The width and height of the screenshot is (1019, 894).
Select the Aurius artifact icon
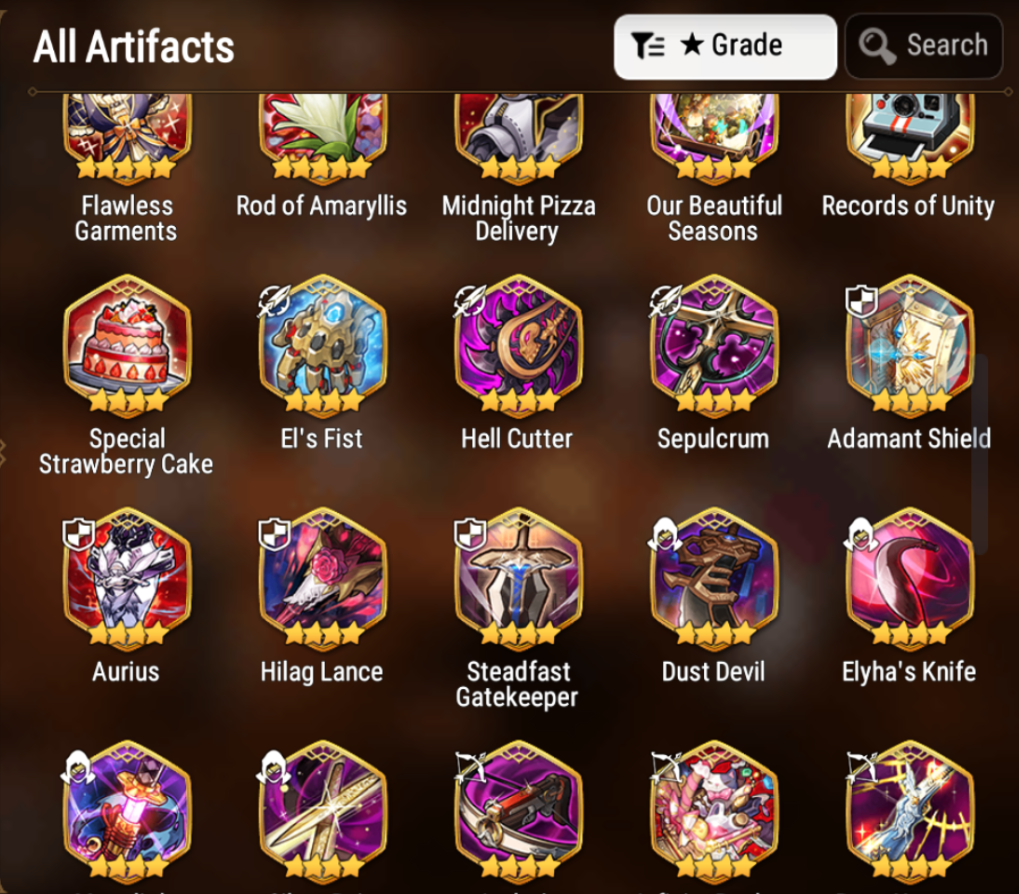click(127, 579)
